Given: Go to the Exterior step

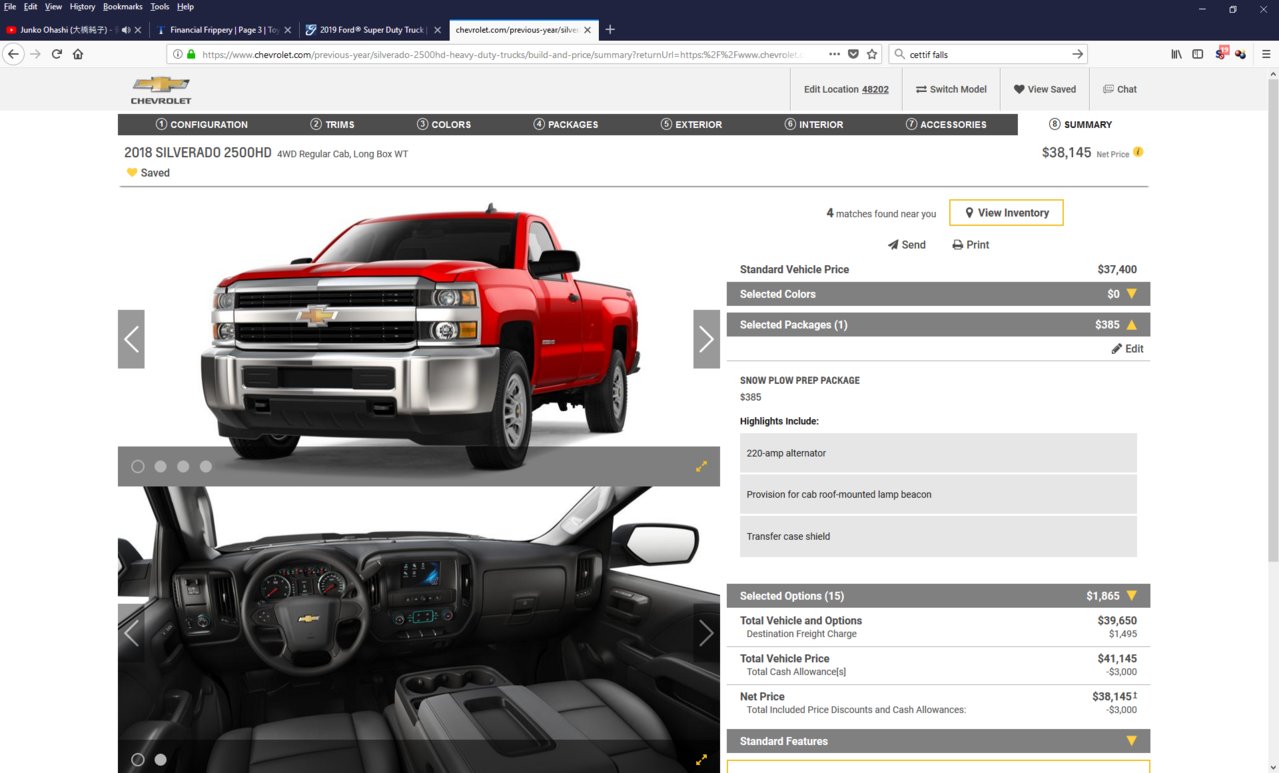Looking at the screenshot, I should pyautogui.click(x=691, y=125).
